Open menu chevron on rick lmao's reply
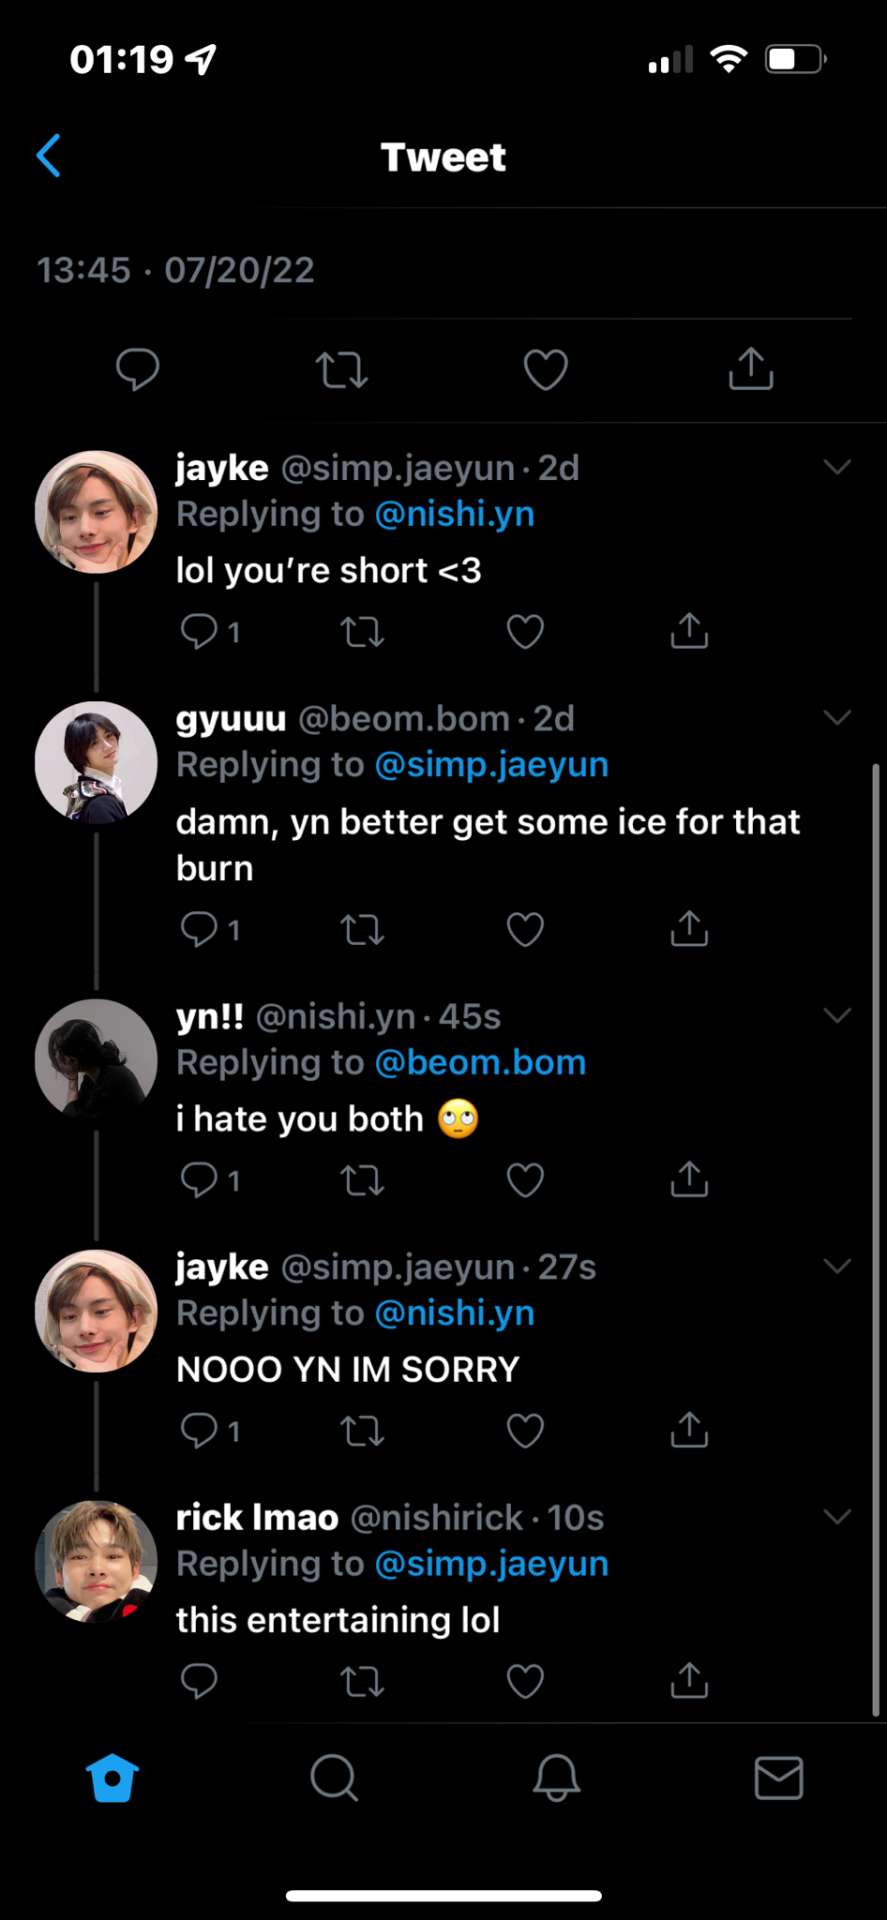The width and height of the screenshot is (887, 1920). [x=837, y=1517]
